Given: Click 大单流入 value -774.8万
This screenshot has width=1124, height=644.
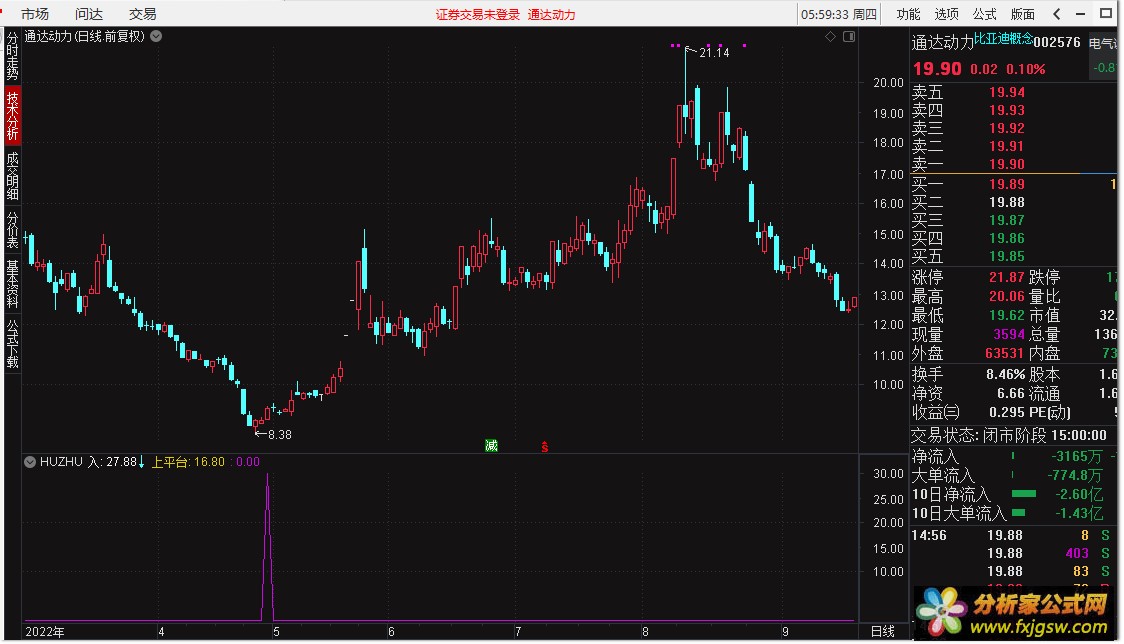Looking at the screenshot, I should pos(1075,475).
